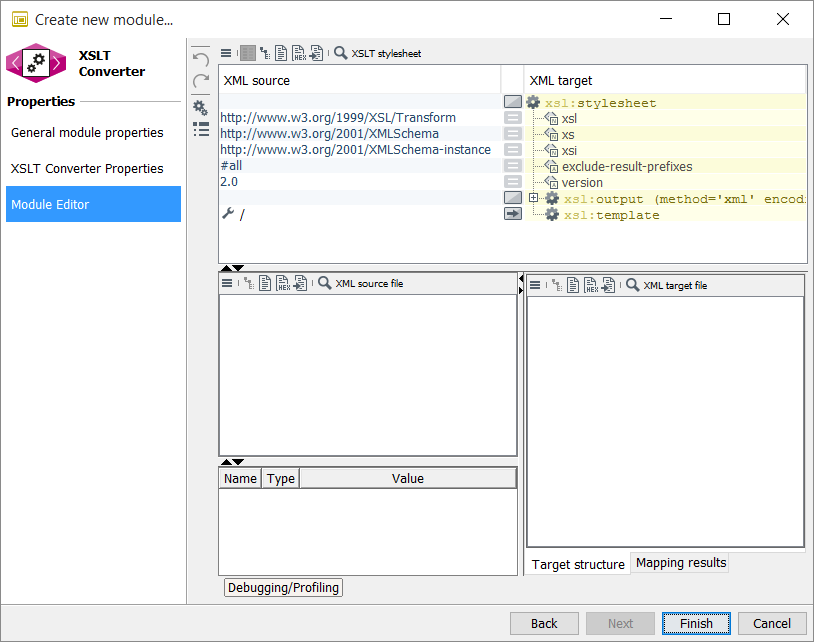
Task: Toggle the mapping button beside xsl:output row
Action: [513, 198]
